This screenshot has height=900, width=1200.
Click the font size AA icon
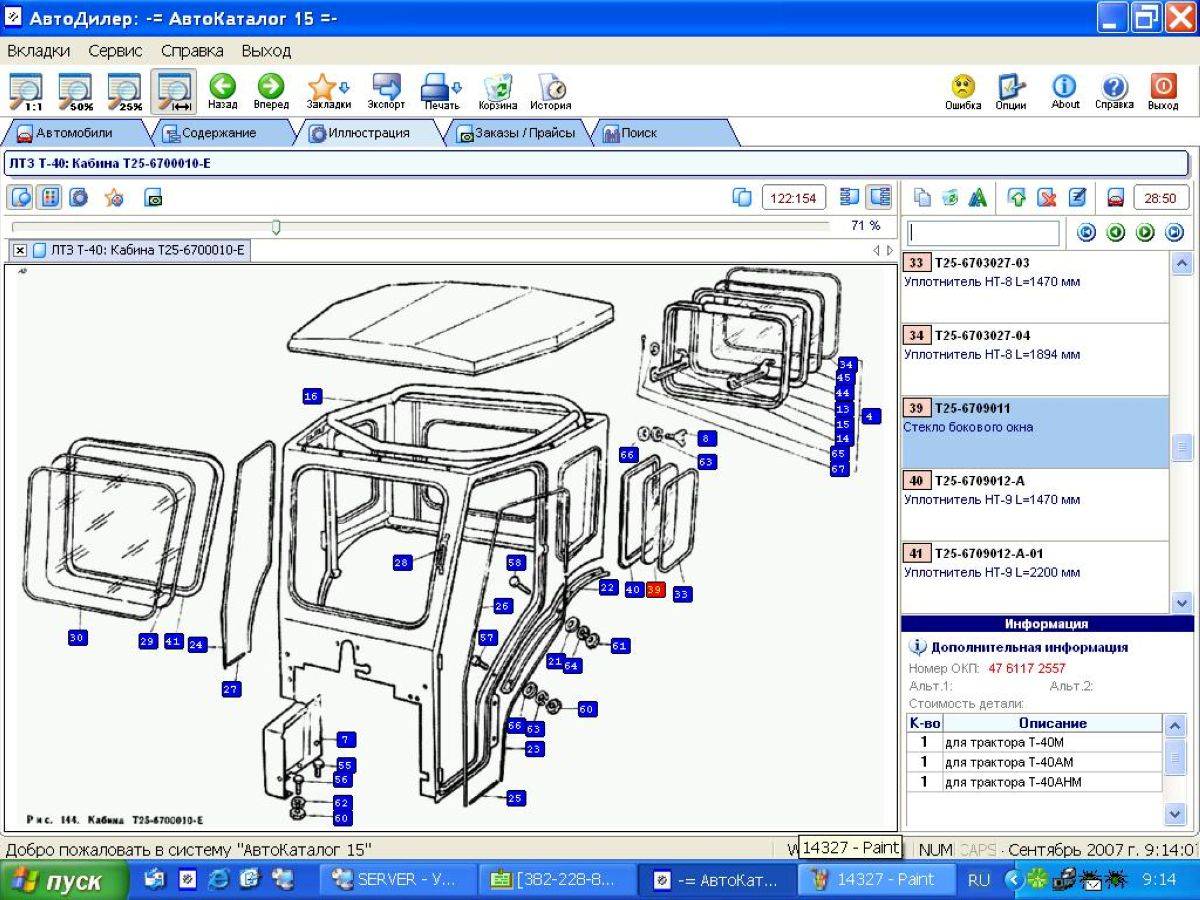(978, 198)
